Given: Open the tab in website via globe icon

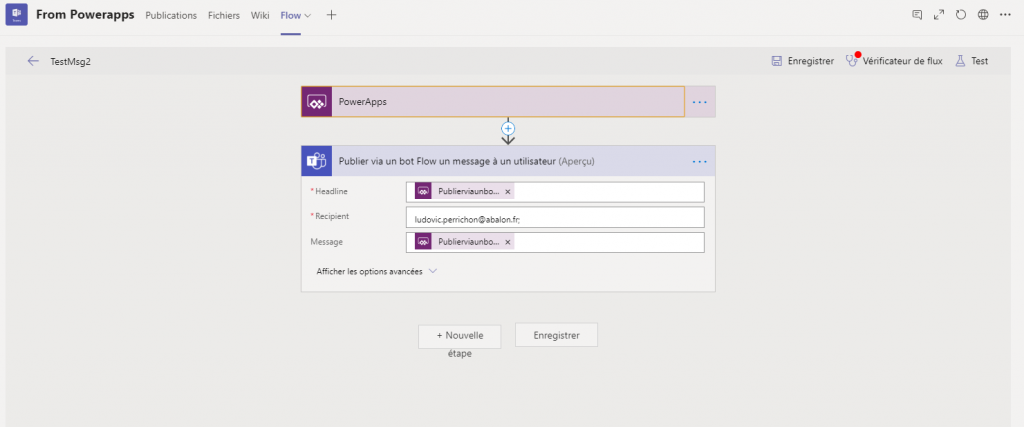Looking at the screenshot, I should pyautogui.click(x=983, y=15).
